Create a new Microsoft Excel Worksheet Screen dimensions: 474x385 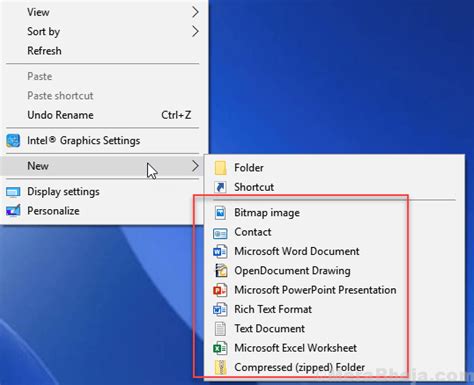[x=334, y=348]
